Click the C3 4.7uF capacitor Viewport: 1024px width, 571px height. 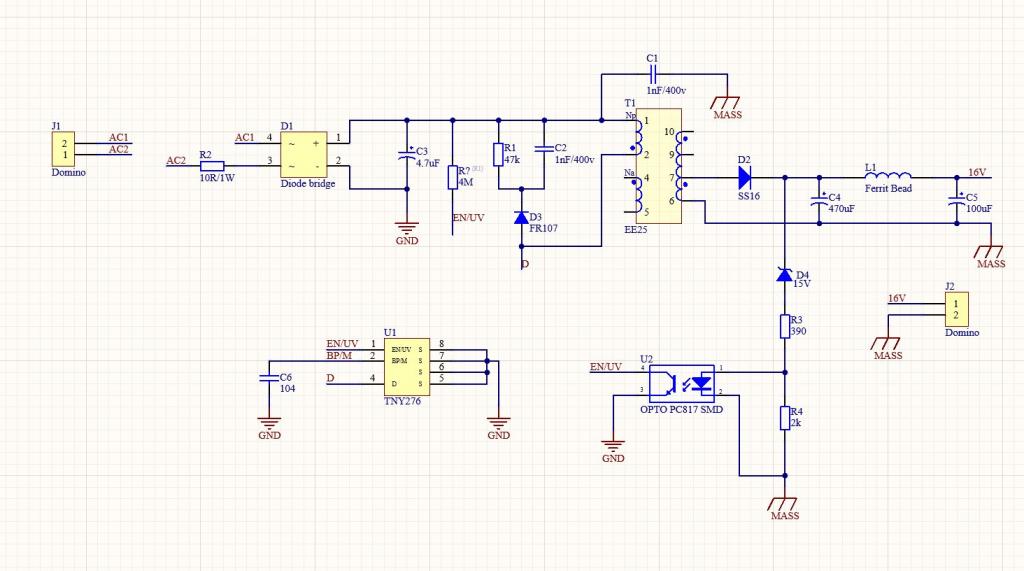(x=407, y=155)
